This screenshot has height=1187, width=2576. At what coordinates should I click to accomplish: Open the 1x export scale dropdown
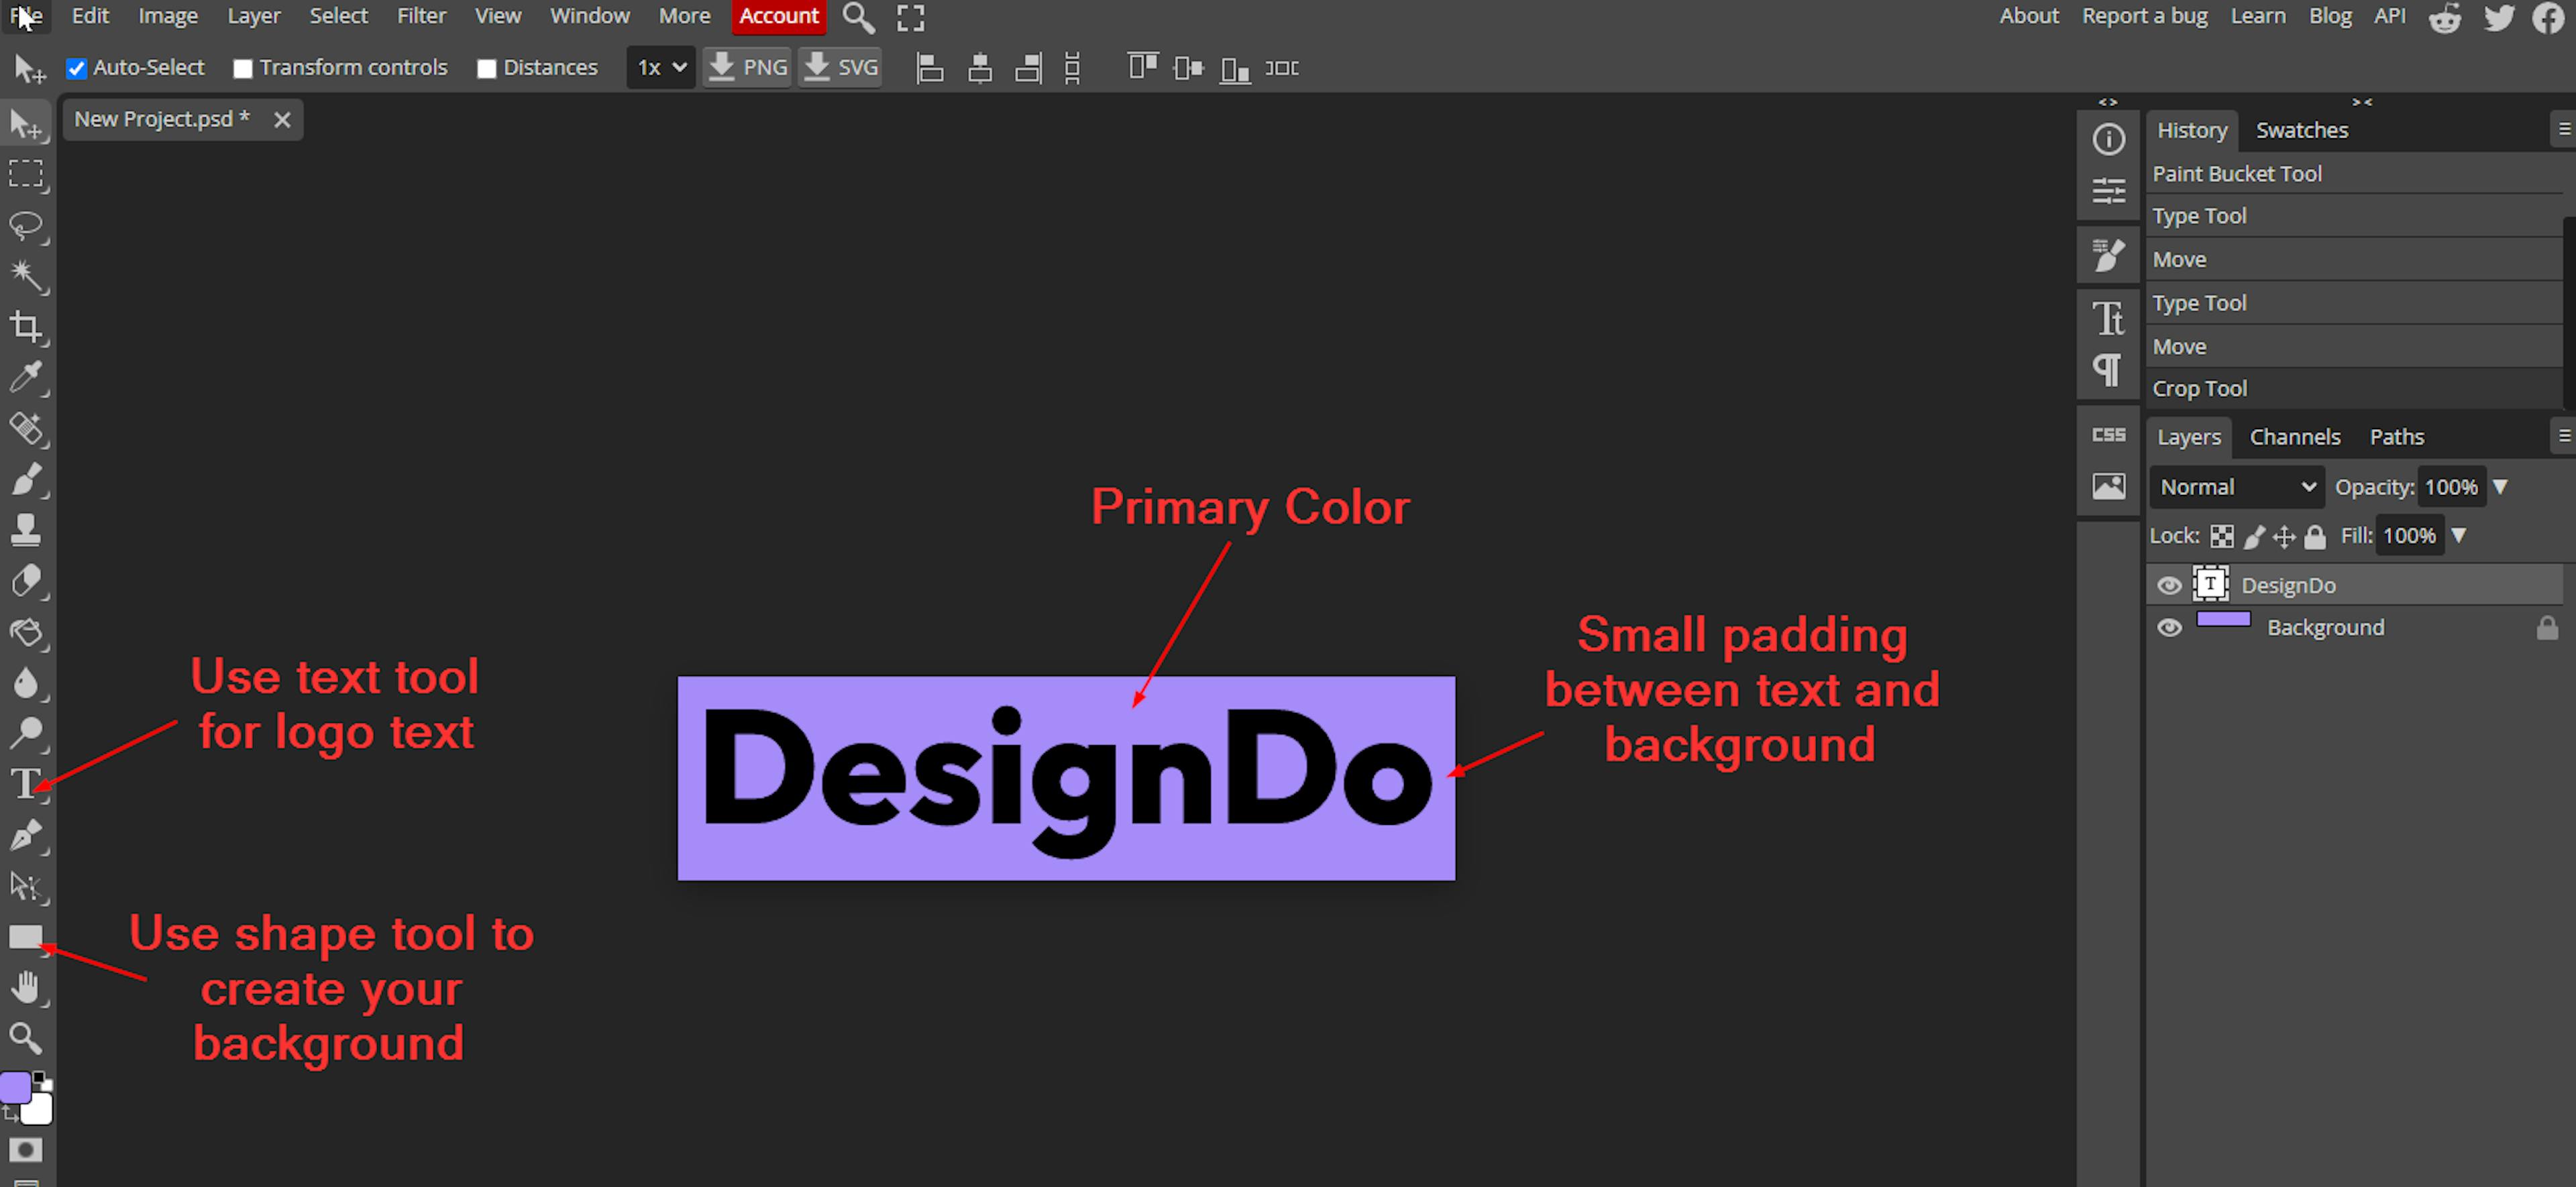[x=660, y=68]
